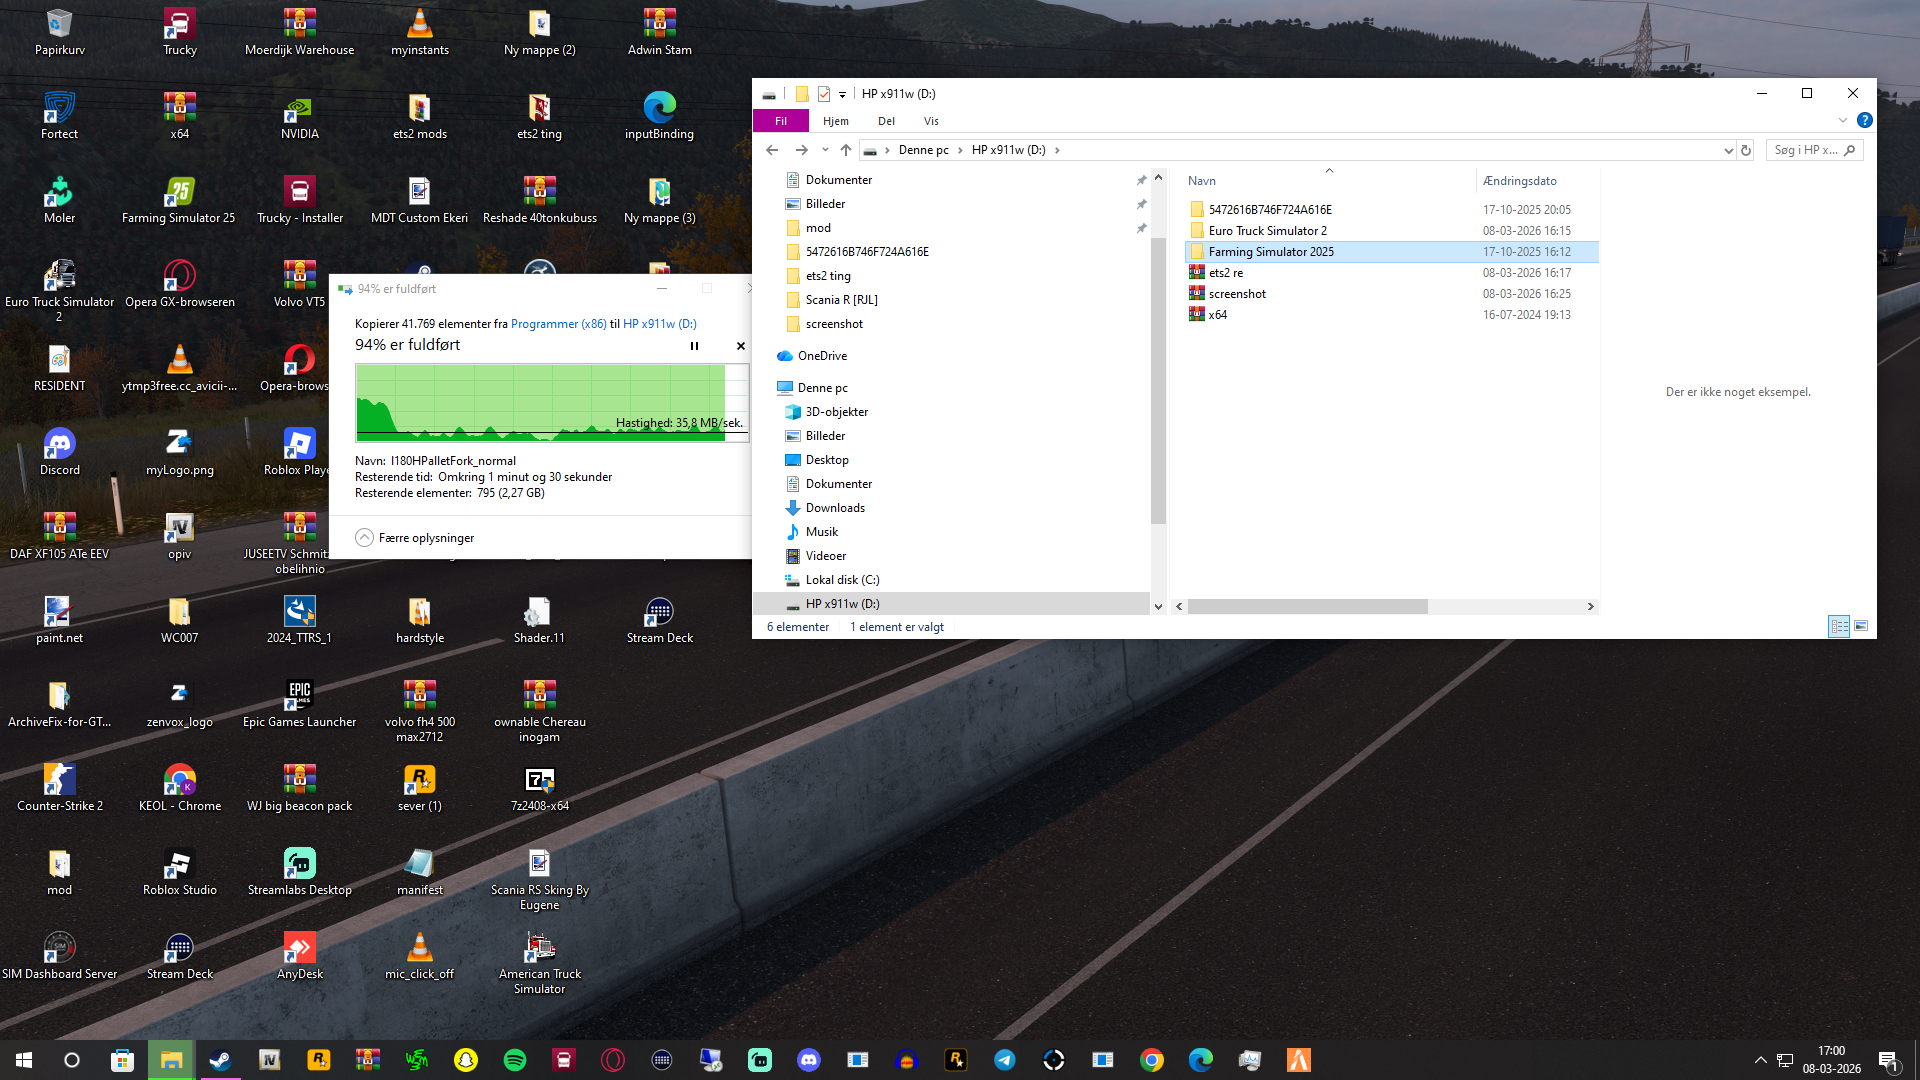Collapse details via Færre oplysninger

pyautogui.click(x=415, y=538)
